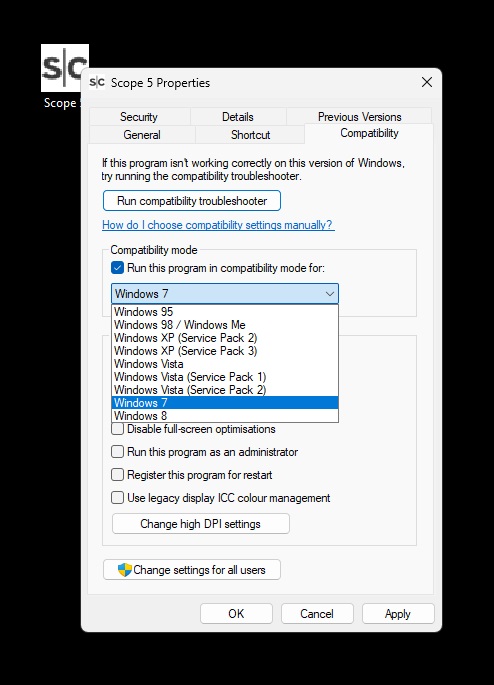Pick Windows Vista (Service Pack 2) entry
The image size is (494, 685).
tap(225, 390)
